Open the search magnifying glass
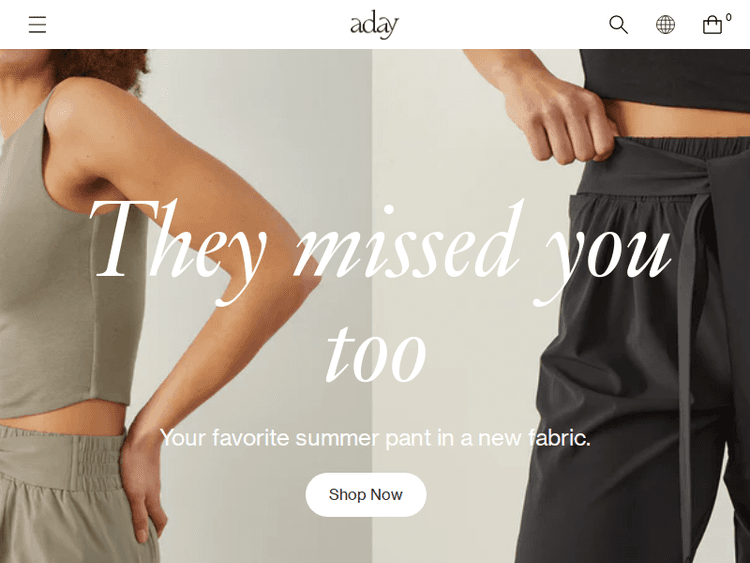Image resolution: width=750 pixels, height=563 pixels. coord(618,24)
